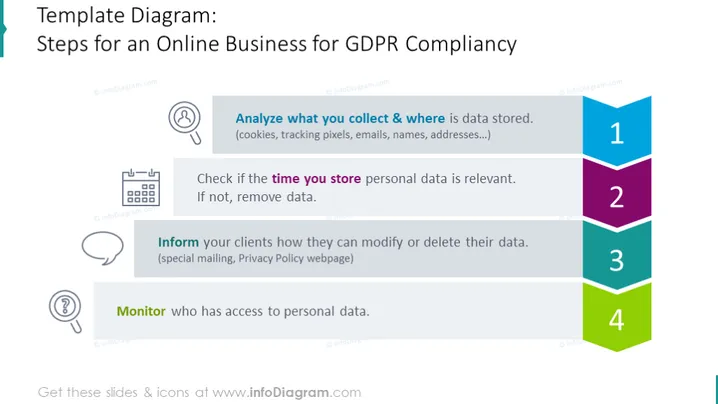Click the speech bubble icon beside step 3
Image resolution: width=718 pixels, height=404 pixels.
pyautogui.click(x=103, y=248)
